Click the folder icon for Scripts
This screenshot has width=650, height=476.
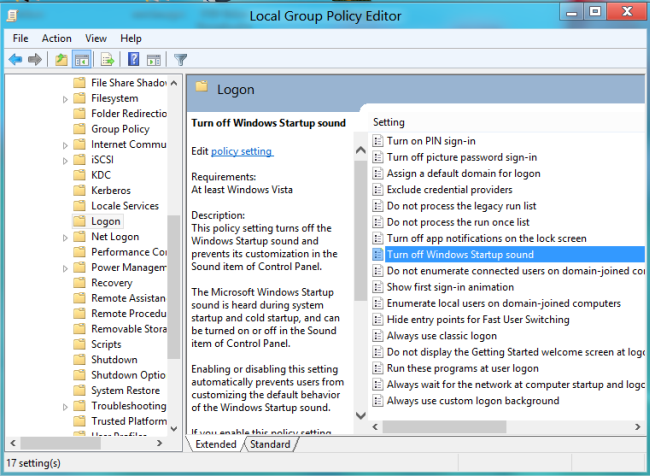click(79, 344)
